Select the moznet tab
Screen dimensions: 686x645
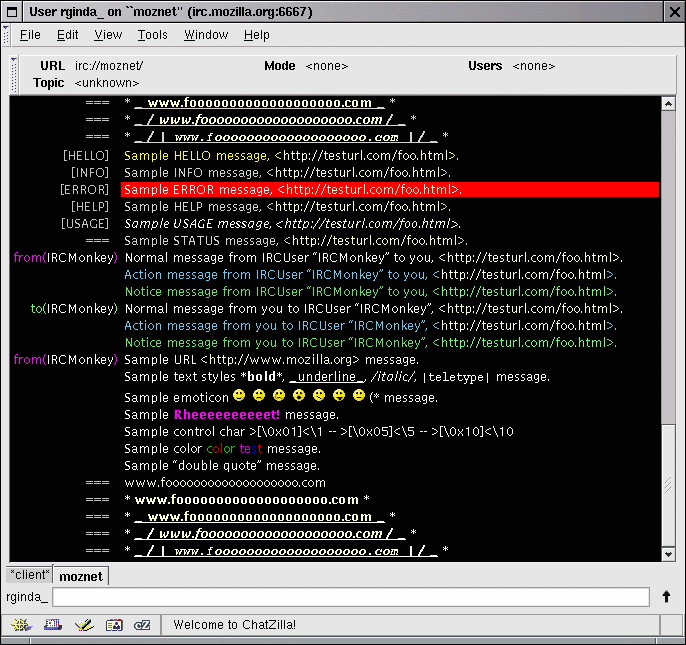coord(81,576)
